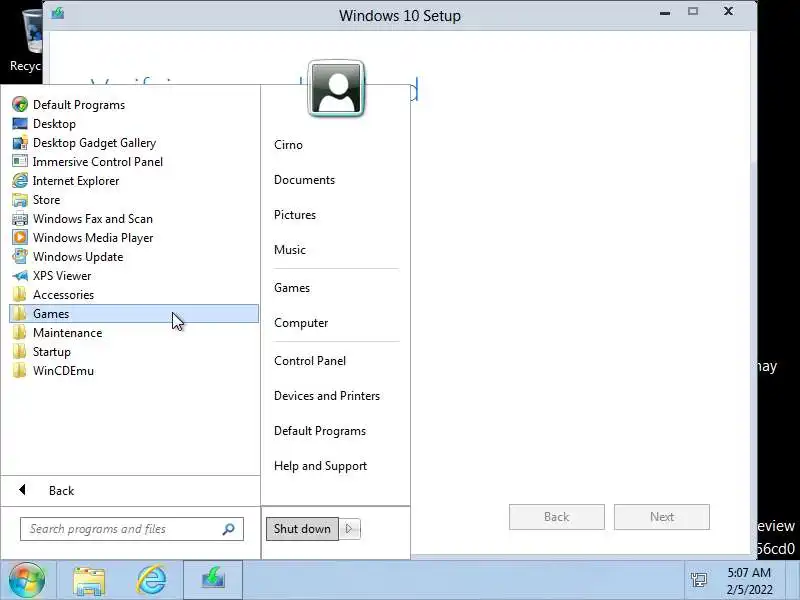Click the Windows 10 Setup title bar icon
800x600 pixels.
pos(58,13)
